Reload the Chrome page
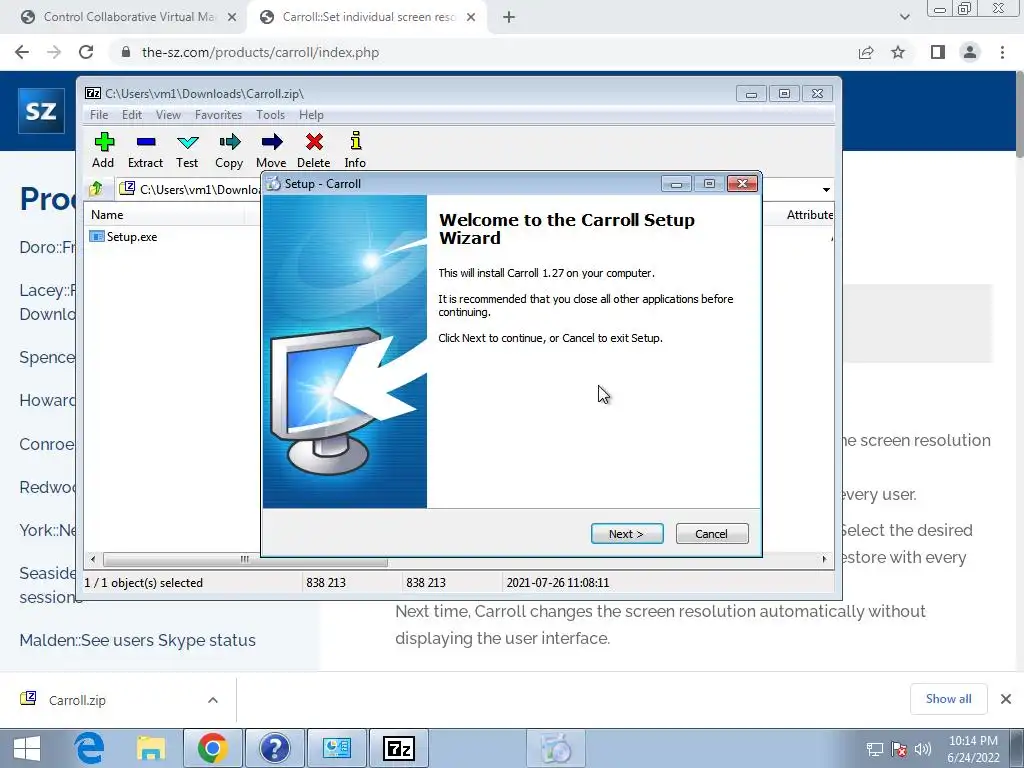The image size is (1024, 768). pyautogui.click(x=86, y=52)
